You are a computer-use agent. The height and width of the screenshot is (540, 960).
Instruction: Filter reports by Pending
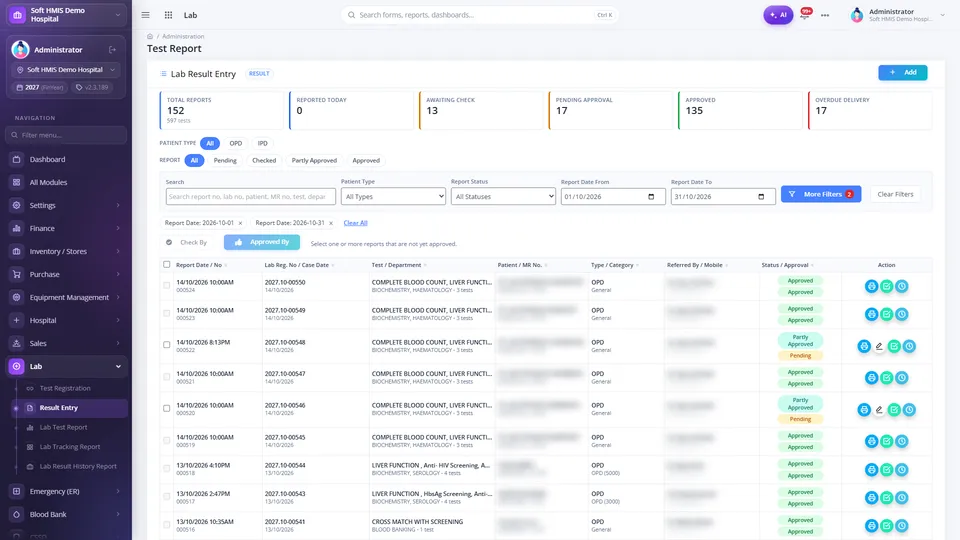(225, 160)
